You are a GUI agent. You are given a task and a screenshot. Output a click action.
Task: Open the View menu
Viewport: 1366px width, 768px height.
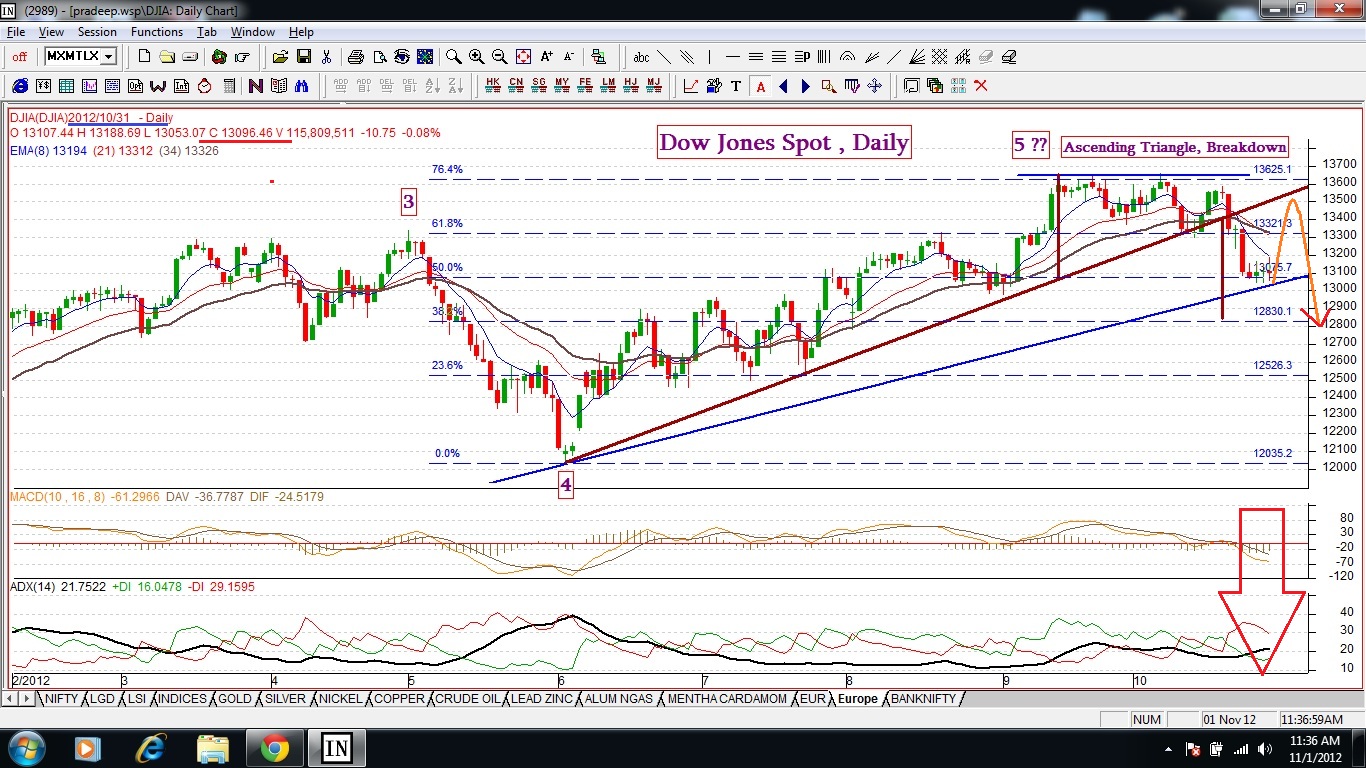click(51, 32)
